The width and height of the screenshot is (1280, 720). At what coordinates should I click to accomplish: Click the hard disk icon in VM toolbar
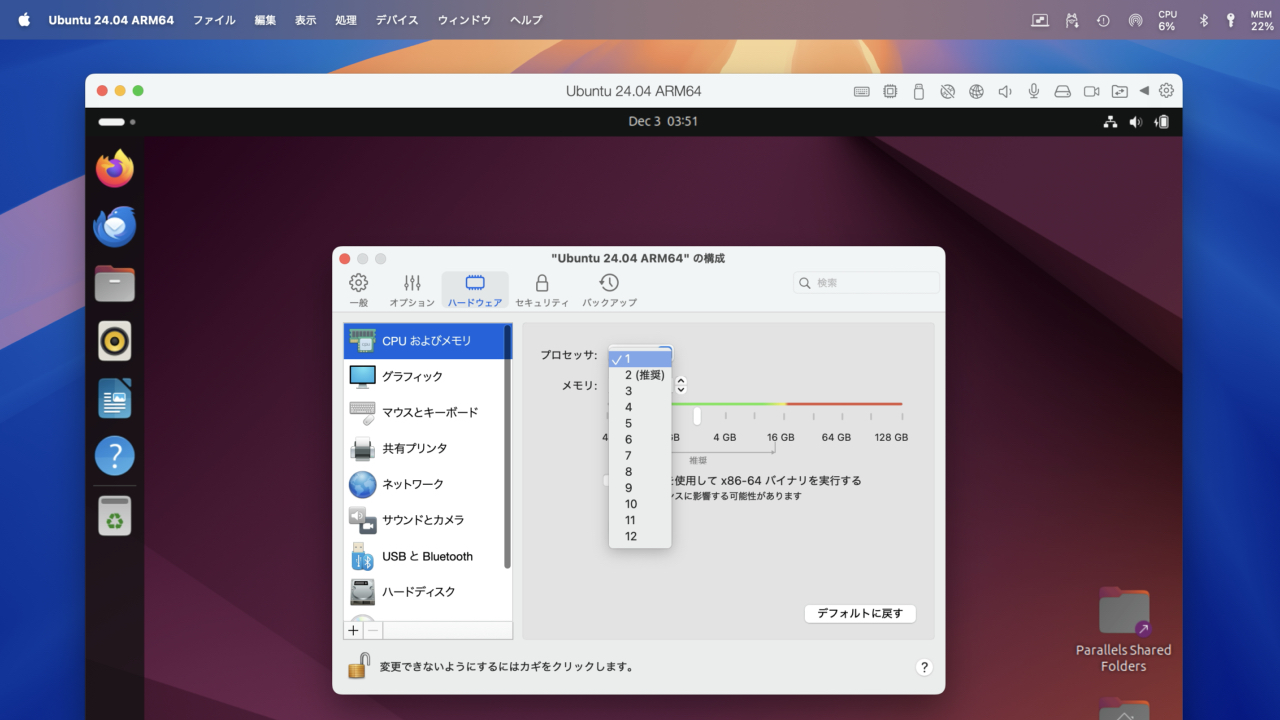click(1062, 91)
